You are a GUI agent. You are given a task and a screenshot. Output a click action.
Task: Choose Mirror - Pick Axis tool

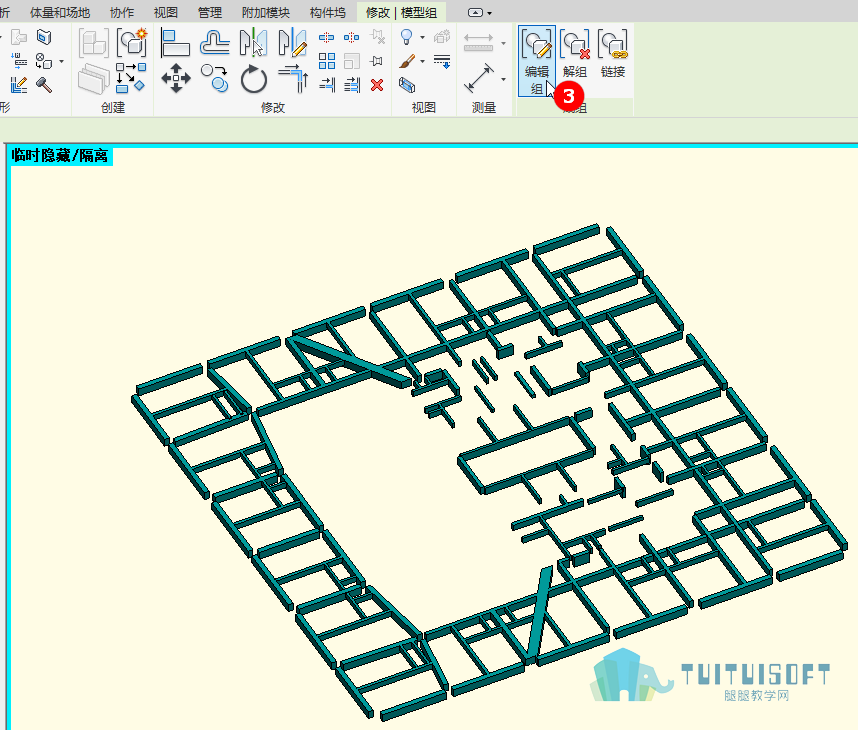click(x=253, y=43)
